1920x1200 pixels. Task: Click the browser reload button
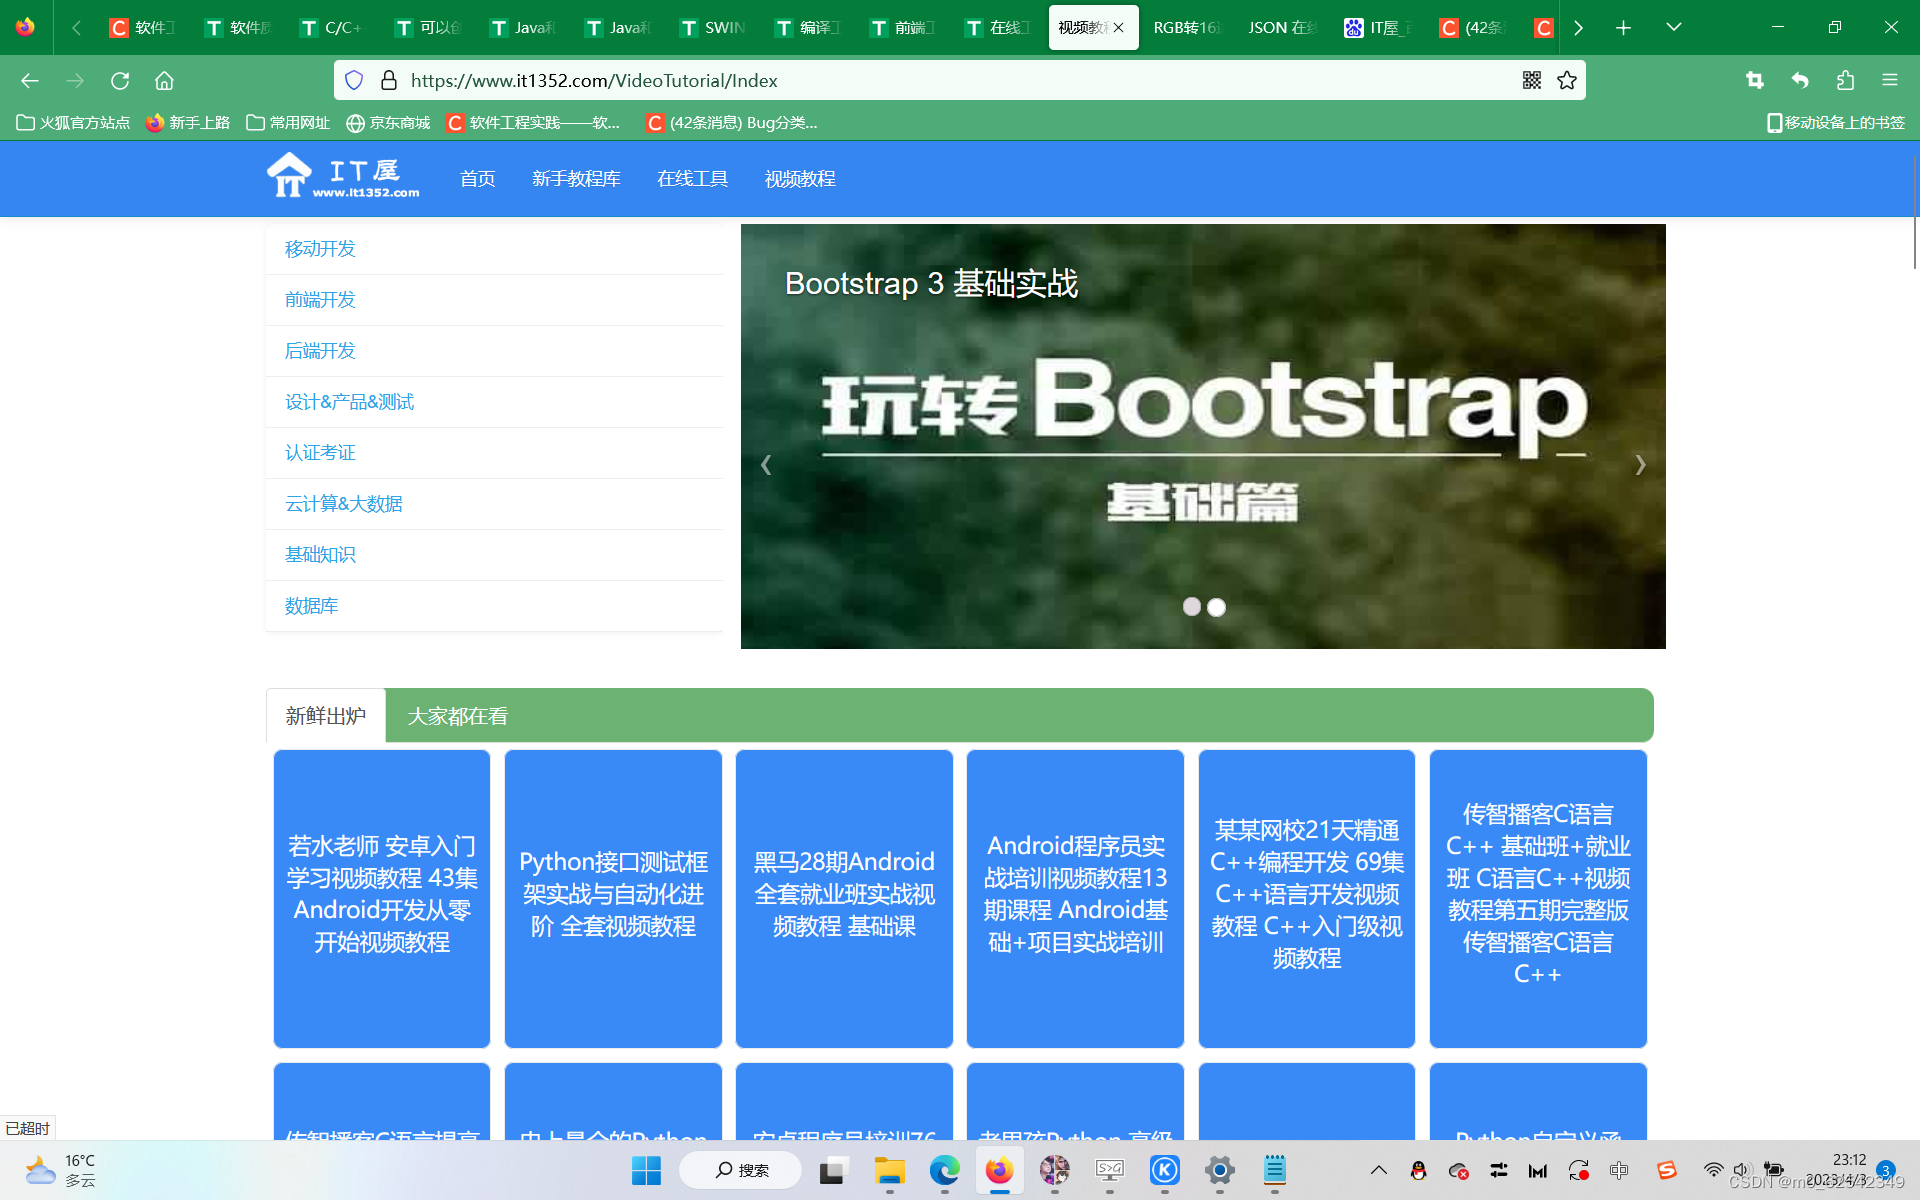(120, 80)
